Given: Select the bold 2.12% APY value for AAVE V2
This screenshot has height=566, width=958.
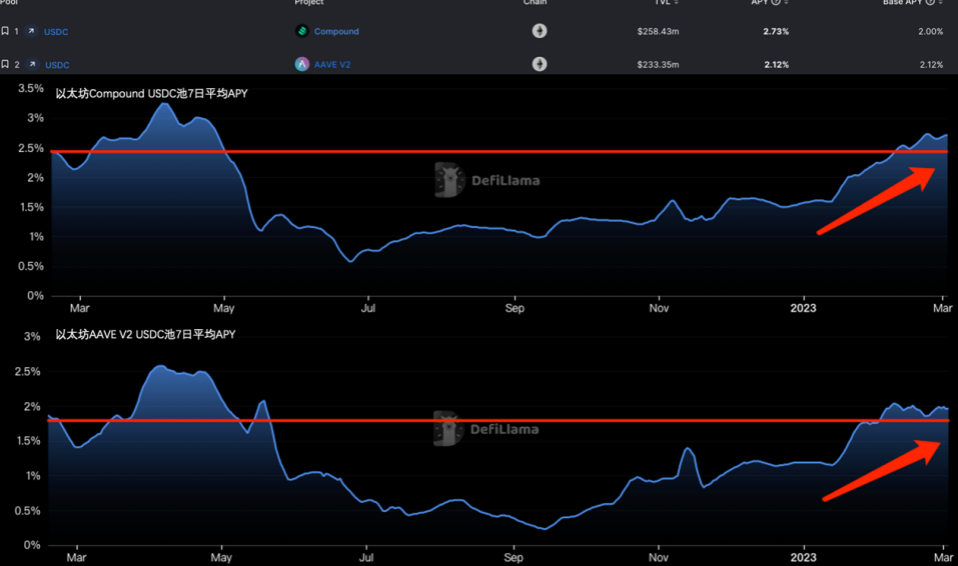Looking at the screenshot, I should pos(777,64).
